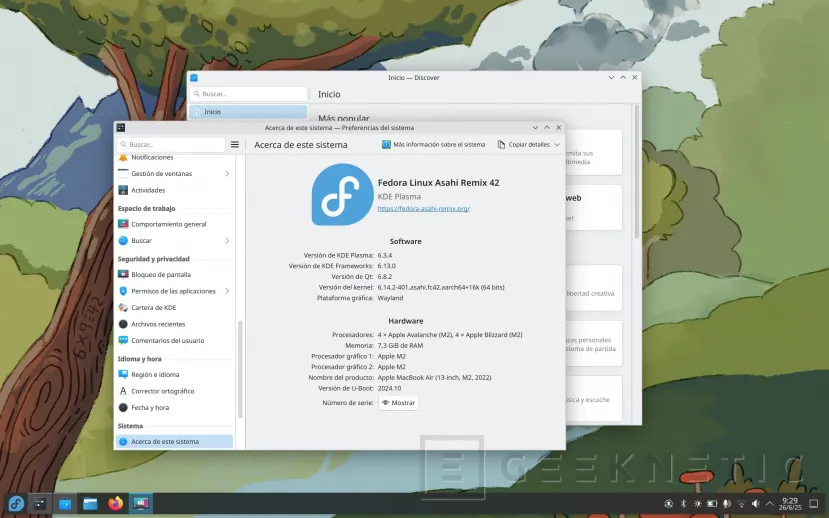Launch the Discover store from taskbar

[65, 503]
